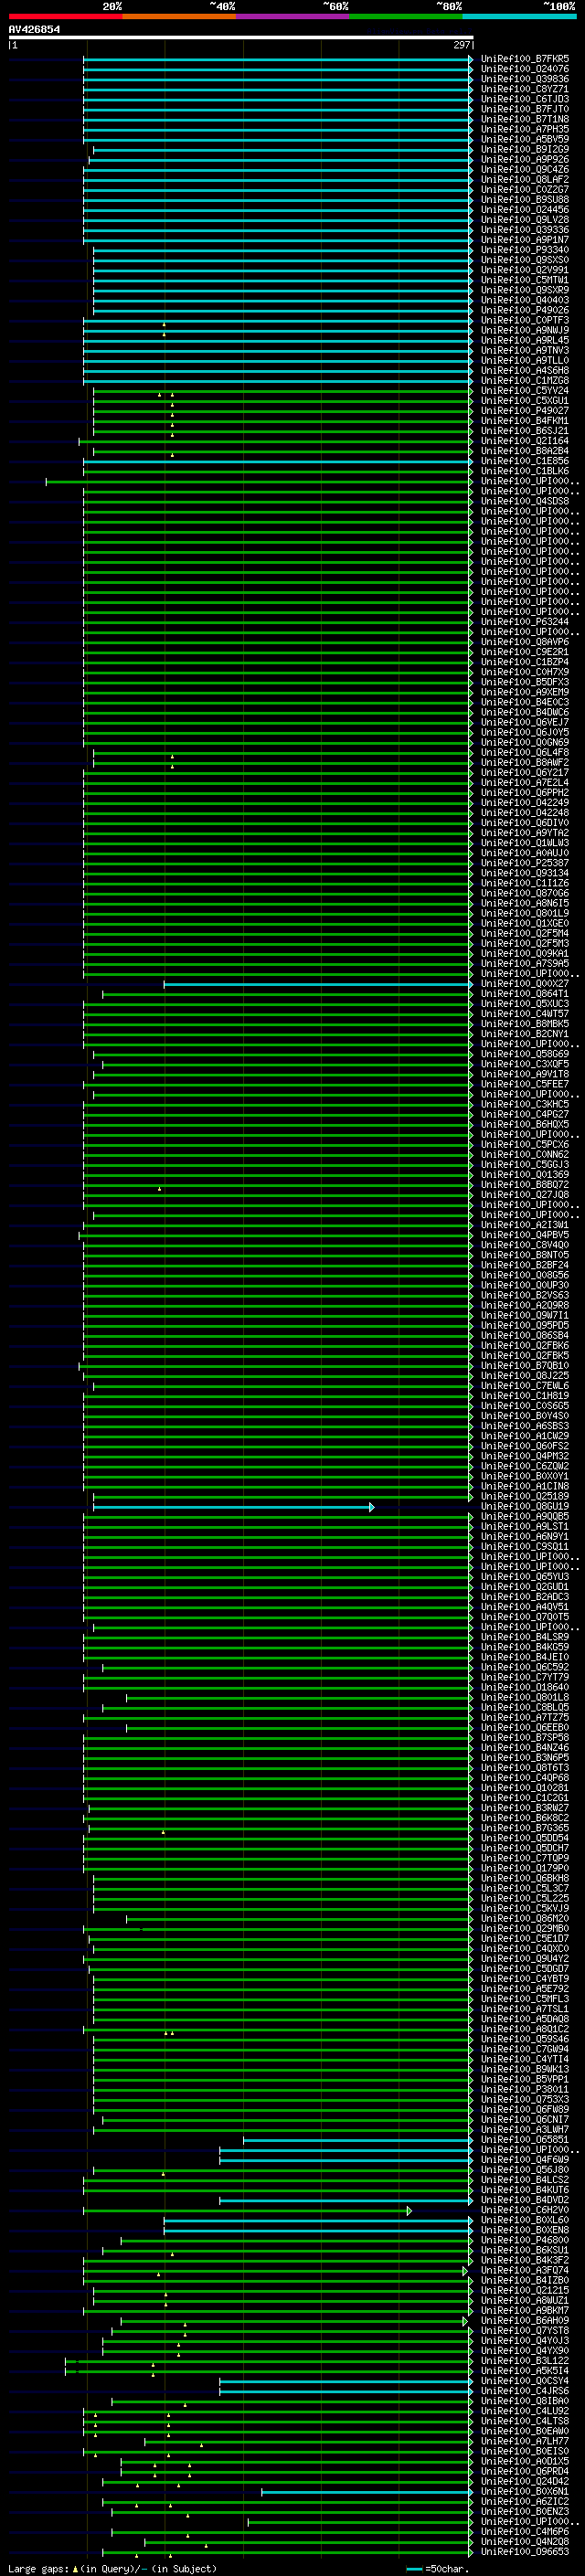
Task: Click the UniRef100_A4S6H8 label
Action: click(525, 370)
